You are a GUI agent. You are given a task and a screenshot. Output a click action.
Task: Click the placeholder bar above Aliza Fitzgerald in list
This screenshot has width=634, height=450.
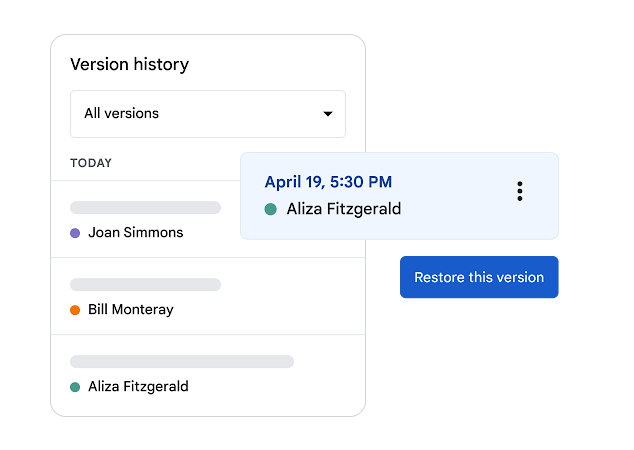point(182,361)
